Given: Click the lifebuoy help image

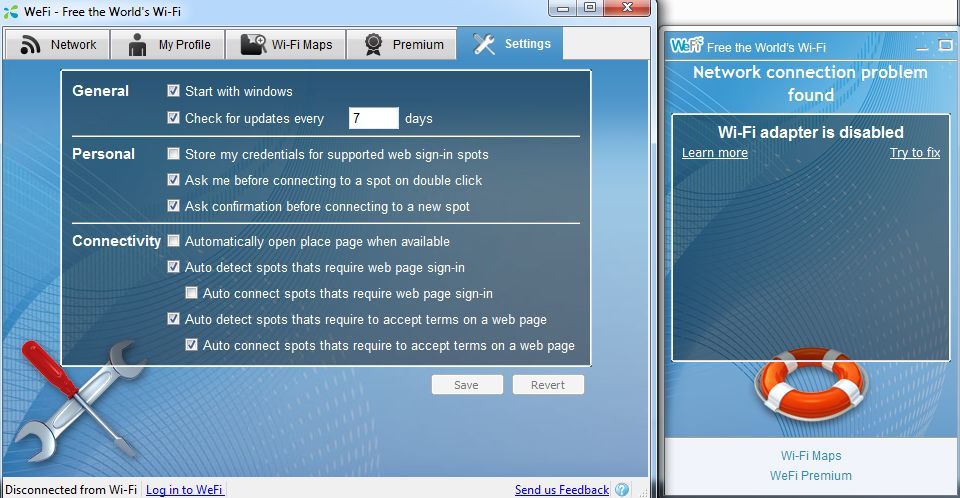Looking at the screenshot, I should 810,383.
